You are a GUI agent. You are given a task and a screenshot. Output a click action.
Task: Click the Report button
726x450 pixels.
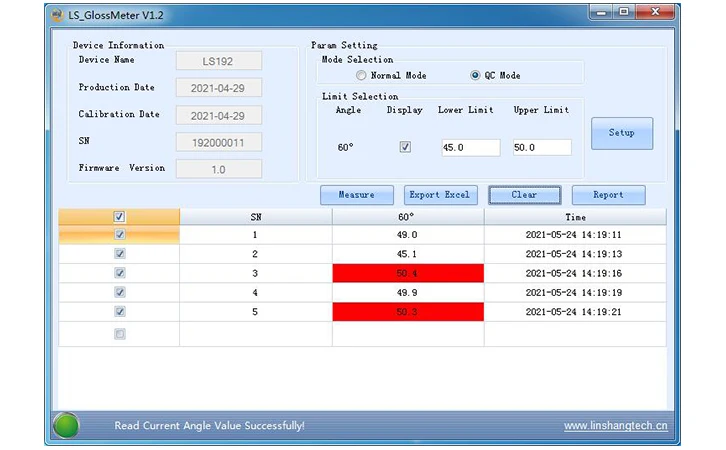(608, 195)
